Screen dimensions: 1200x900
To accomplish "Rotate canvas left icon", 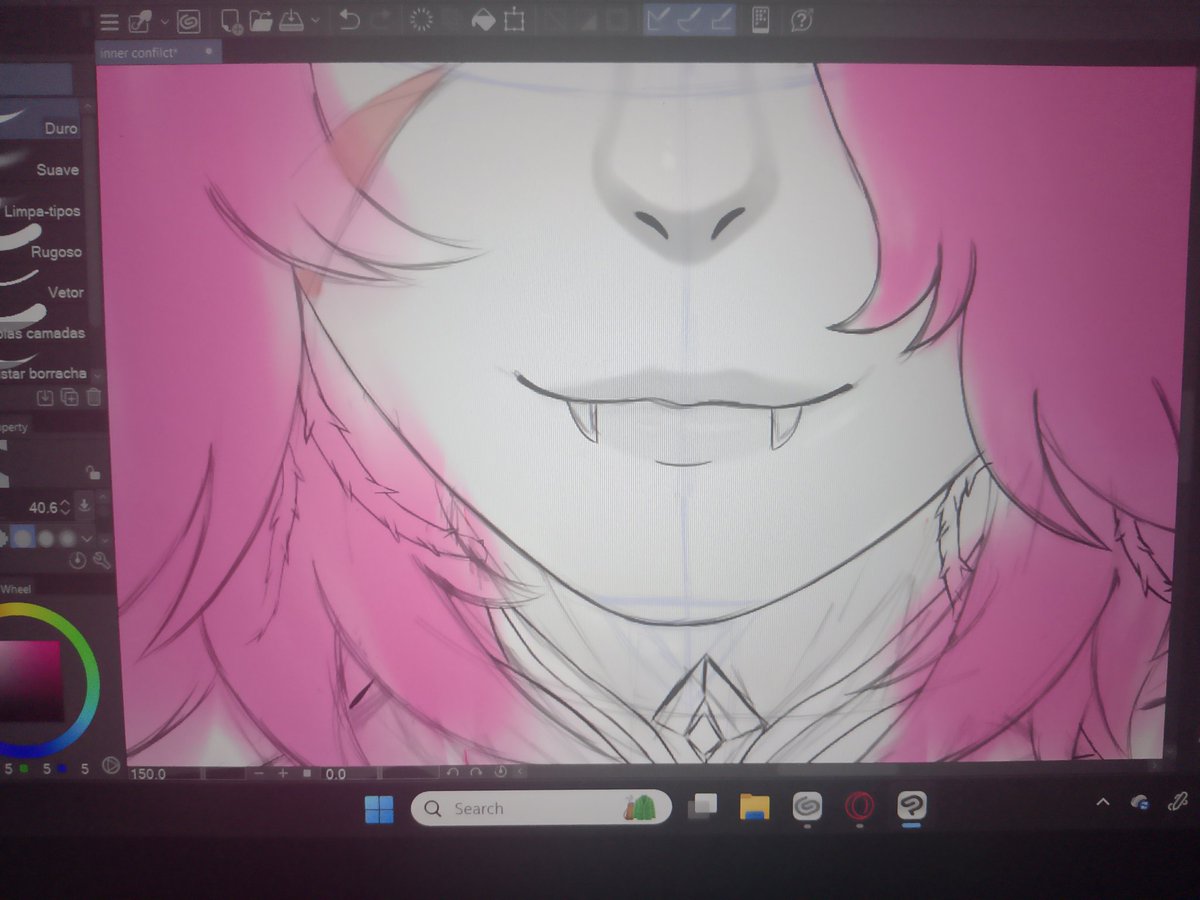I will (x=453, y=773).
